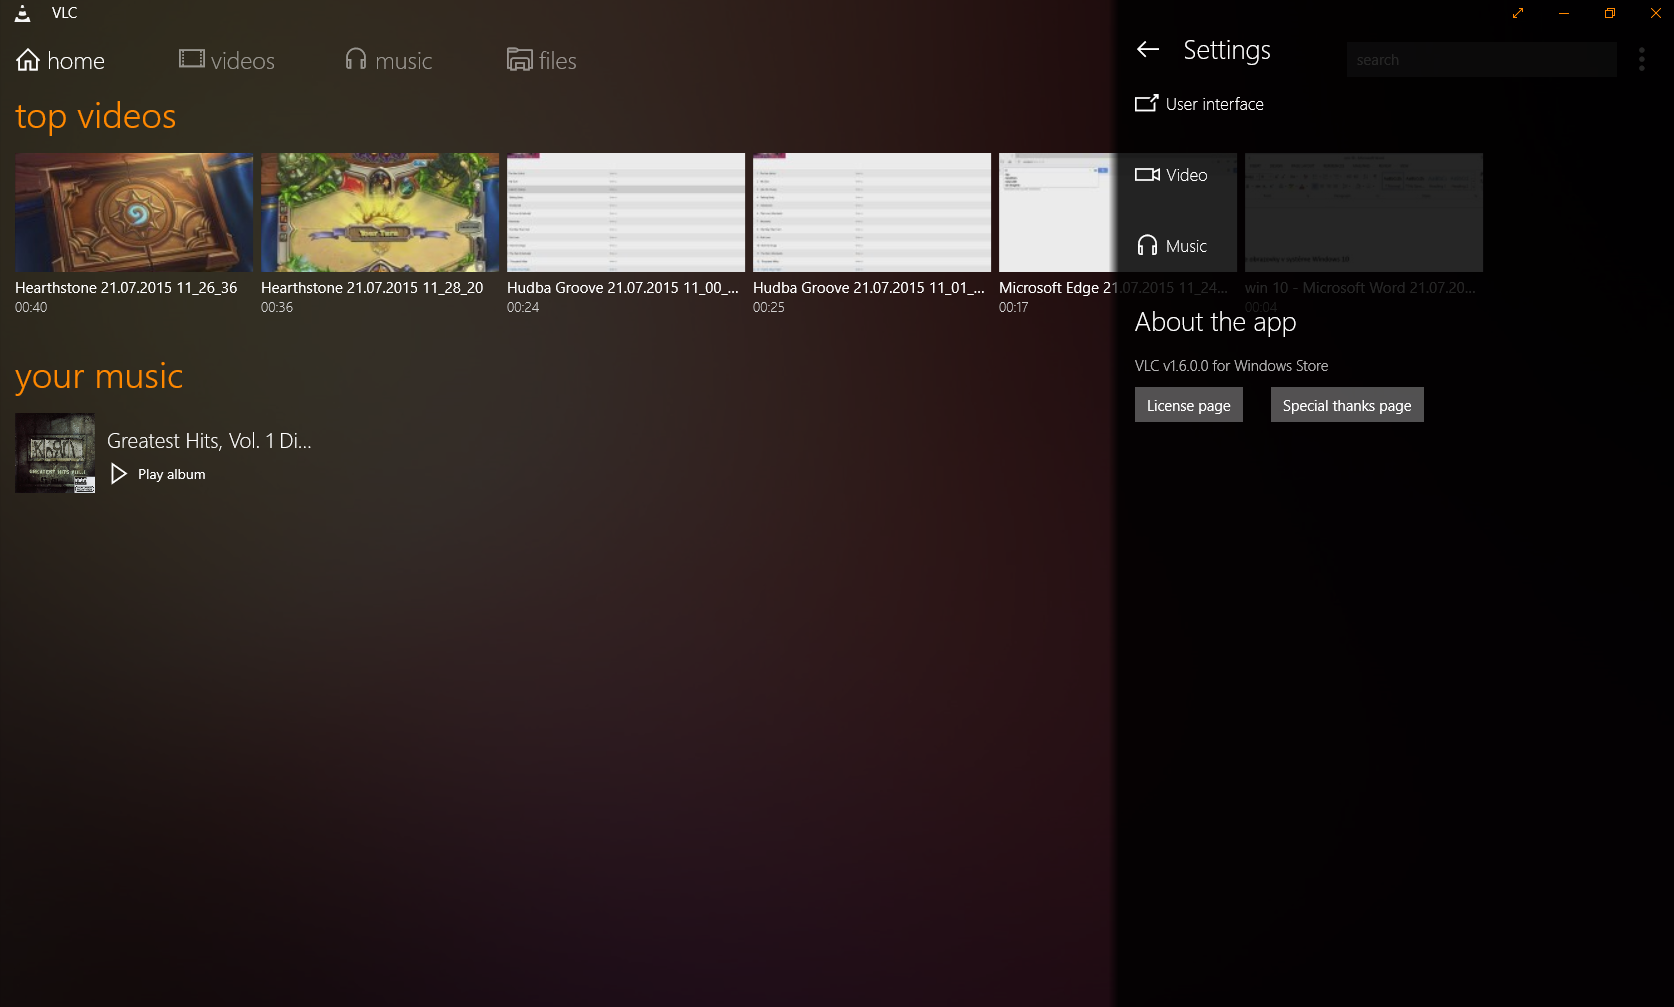This screenshot has height=1007, width=1674.
Task: Go to the home tab
Action: coord(60,61)
